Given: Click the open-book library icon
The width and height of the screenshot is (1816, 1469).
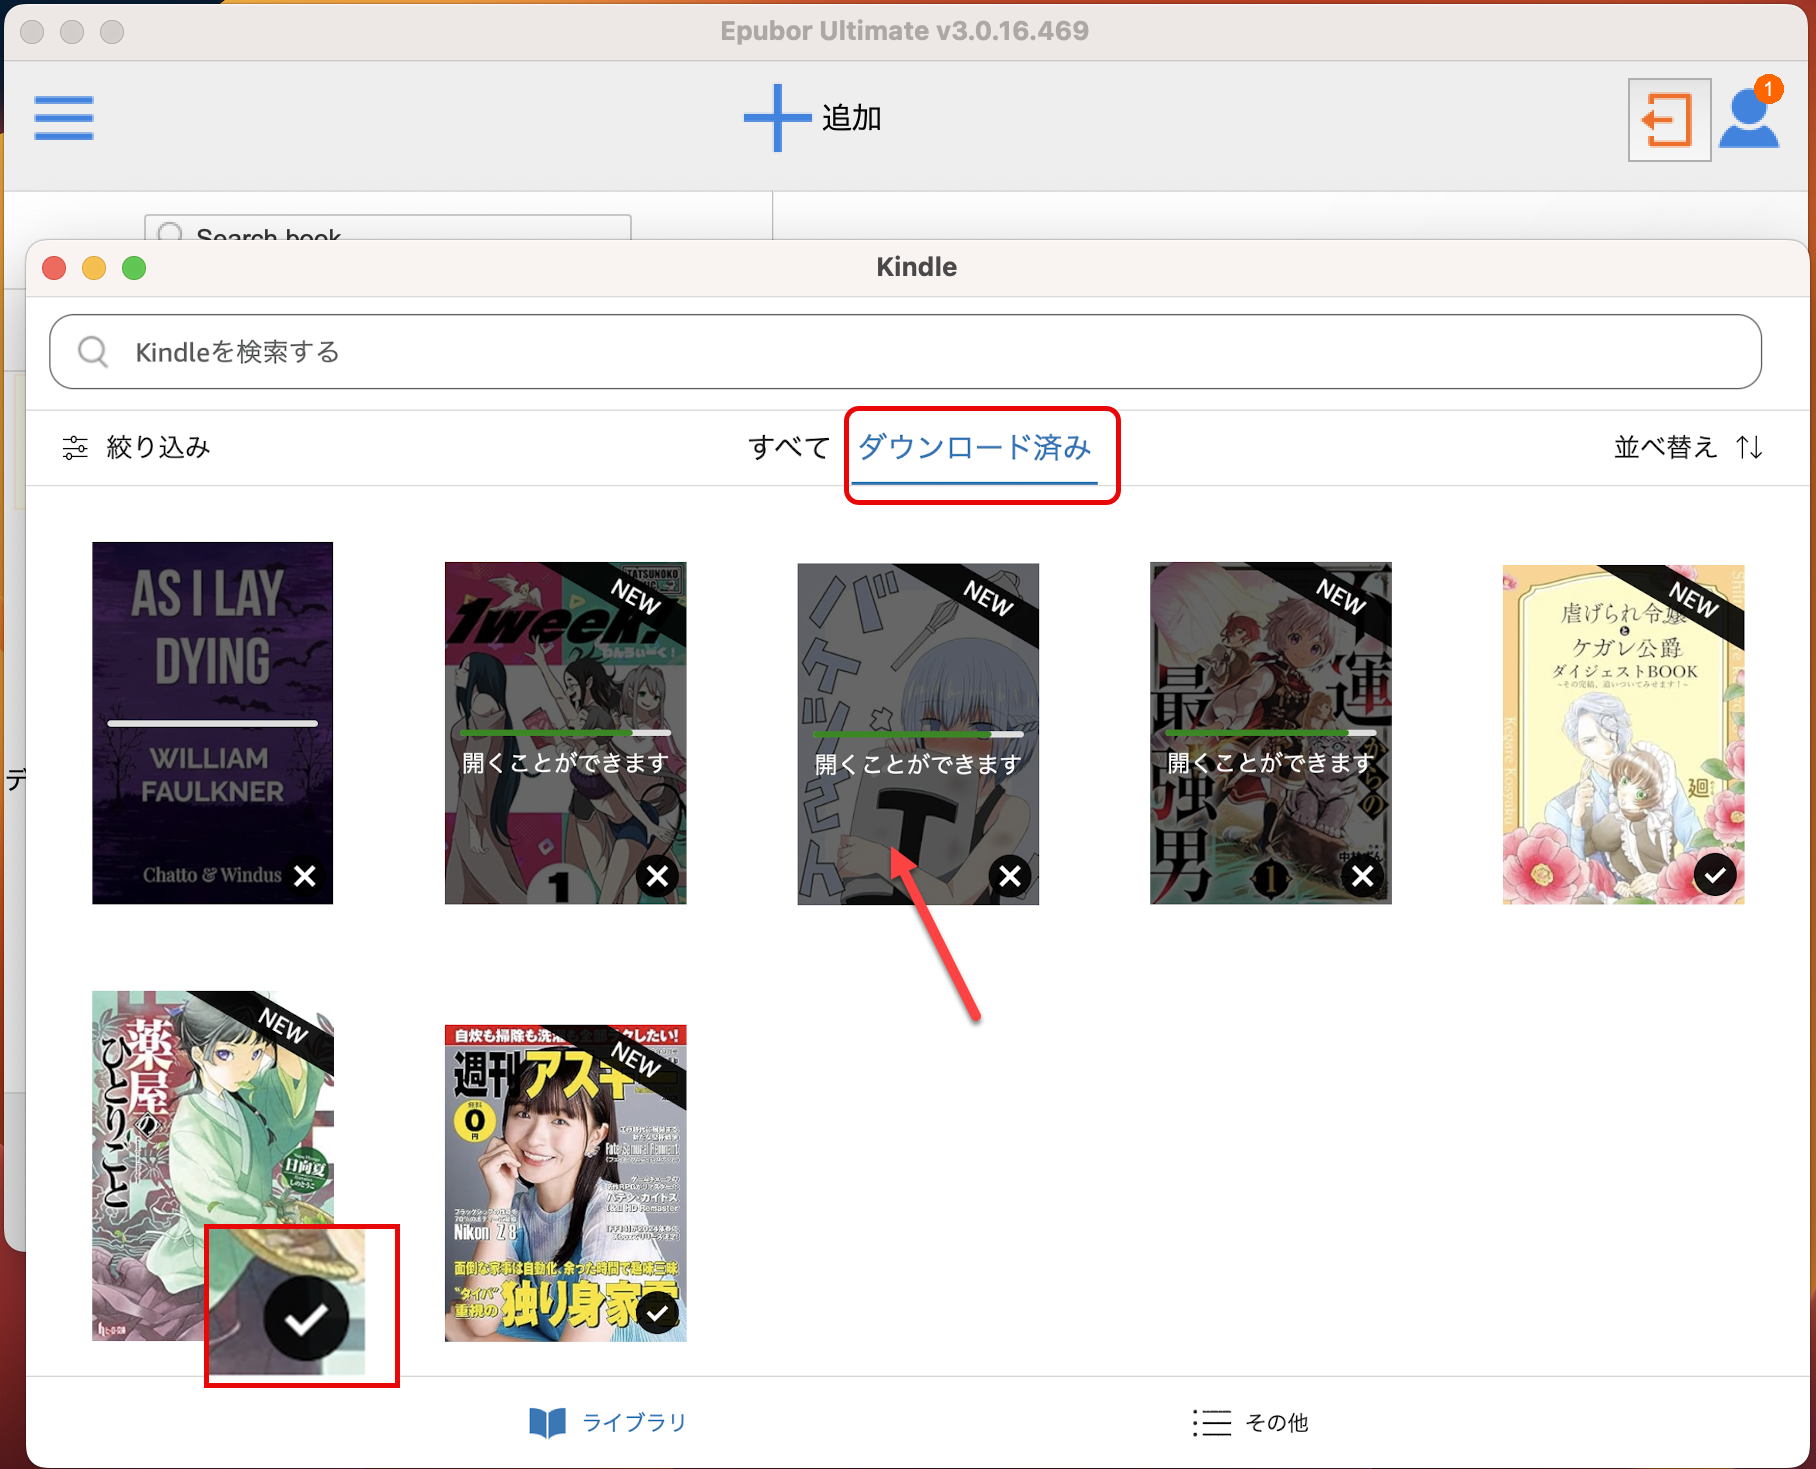Looking at the screenshot, I should [x=547, y=1422].
